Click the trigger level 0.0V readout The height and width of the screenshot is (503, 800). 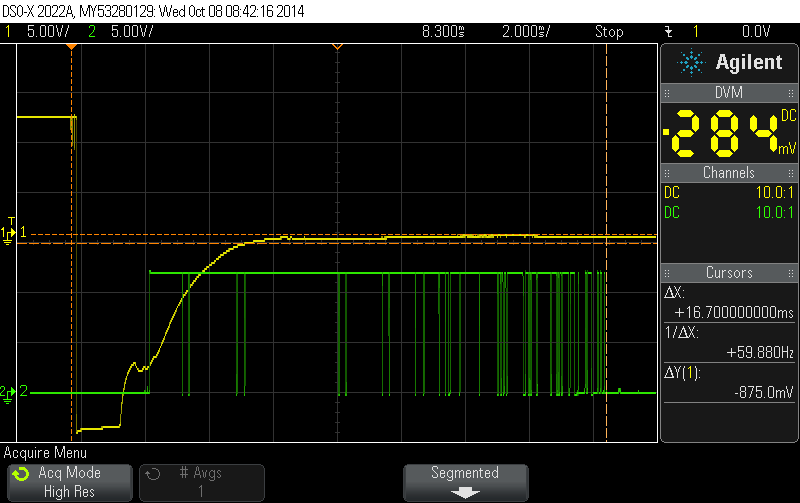click(756, 32)
